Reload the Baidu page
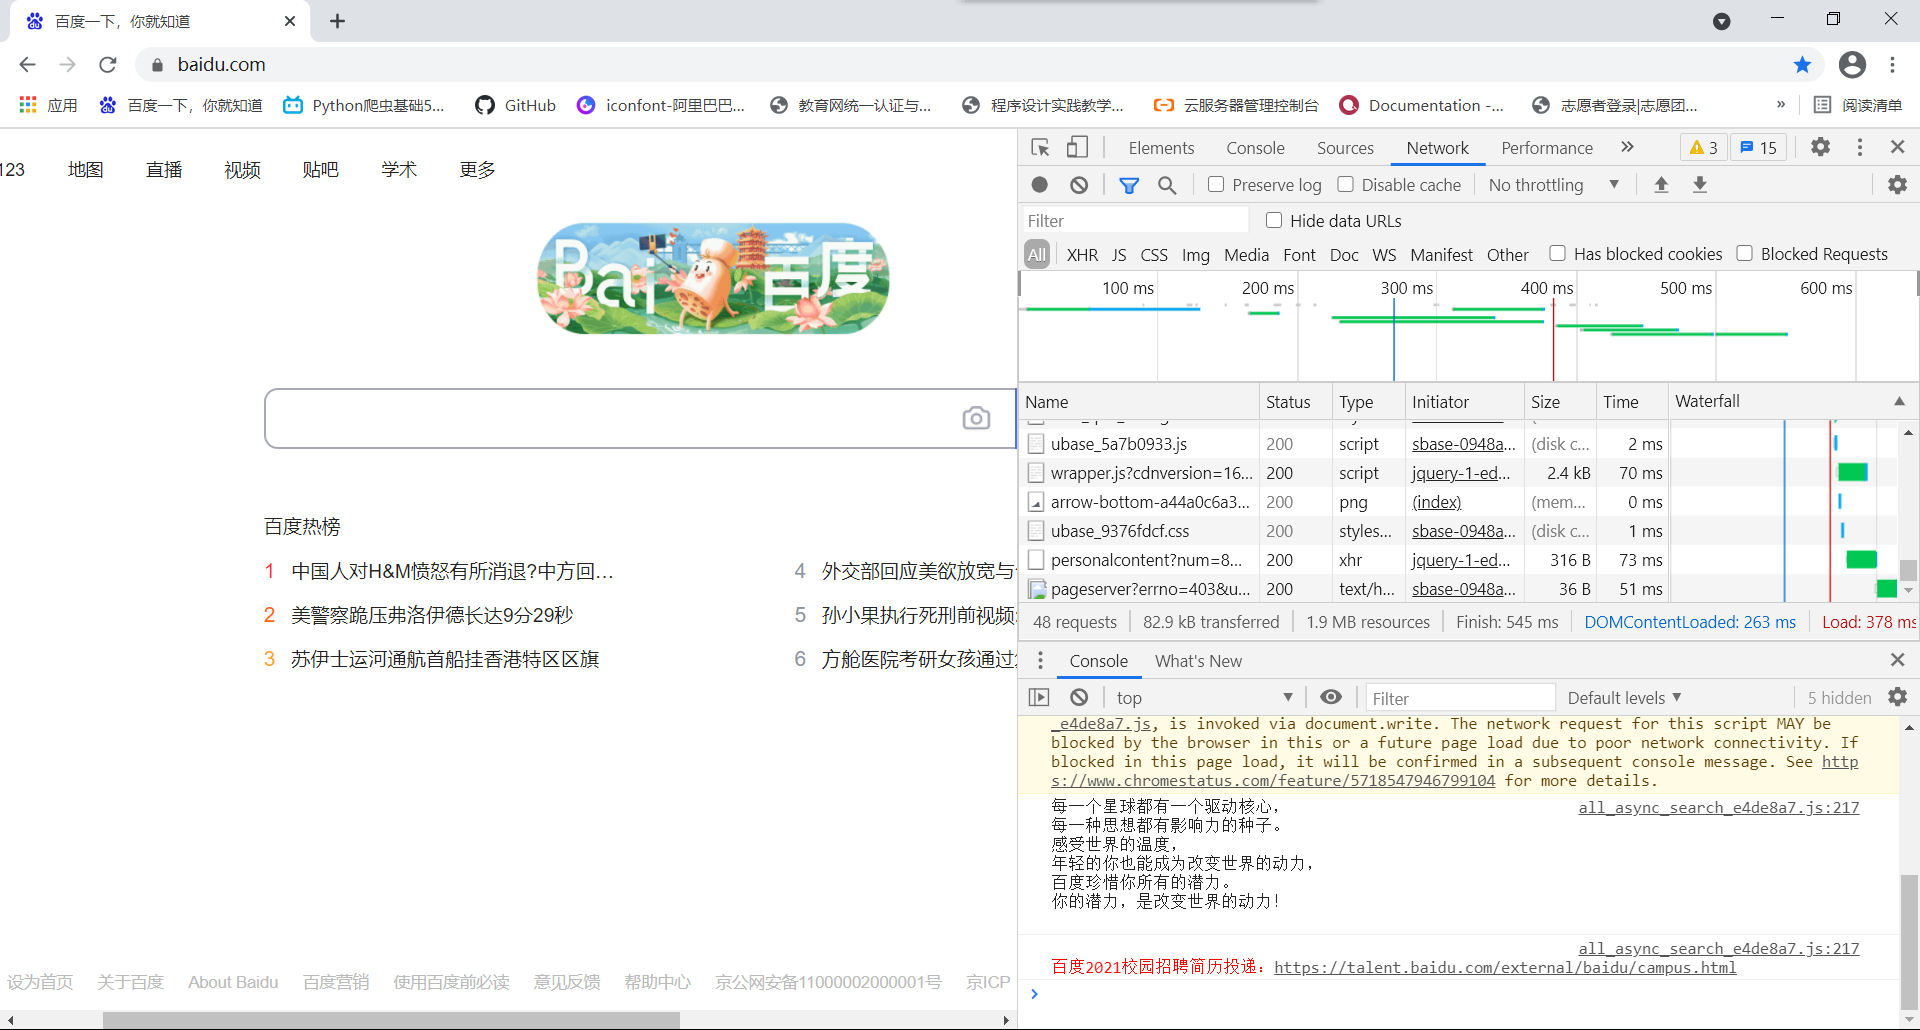The image size is (1920, 1030). [108, 65]
